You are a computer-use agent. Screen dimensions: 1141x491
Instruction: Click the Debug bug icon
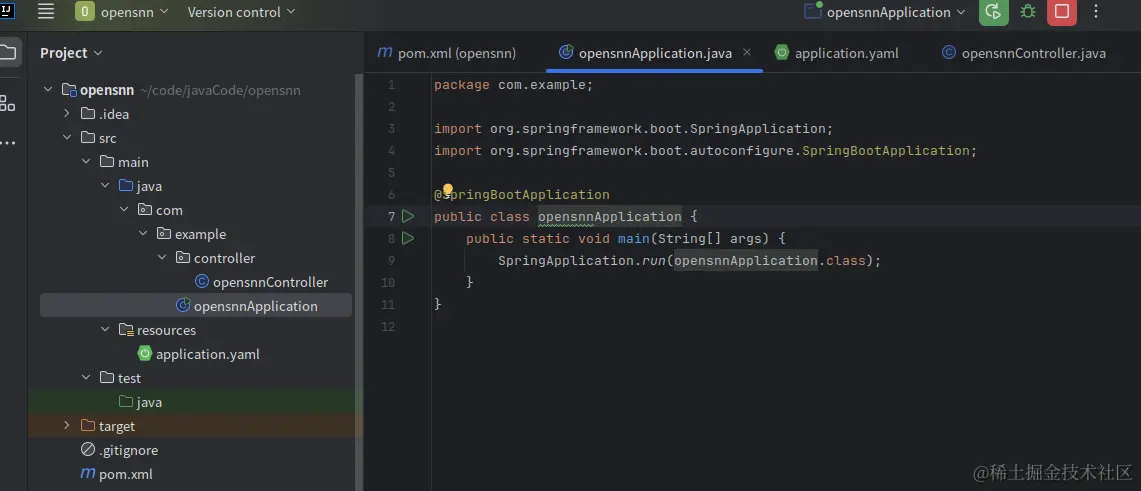coord(1027,12)
